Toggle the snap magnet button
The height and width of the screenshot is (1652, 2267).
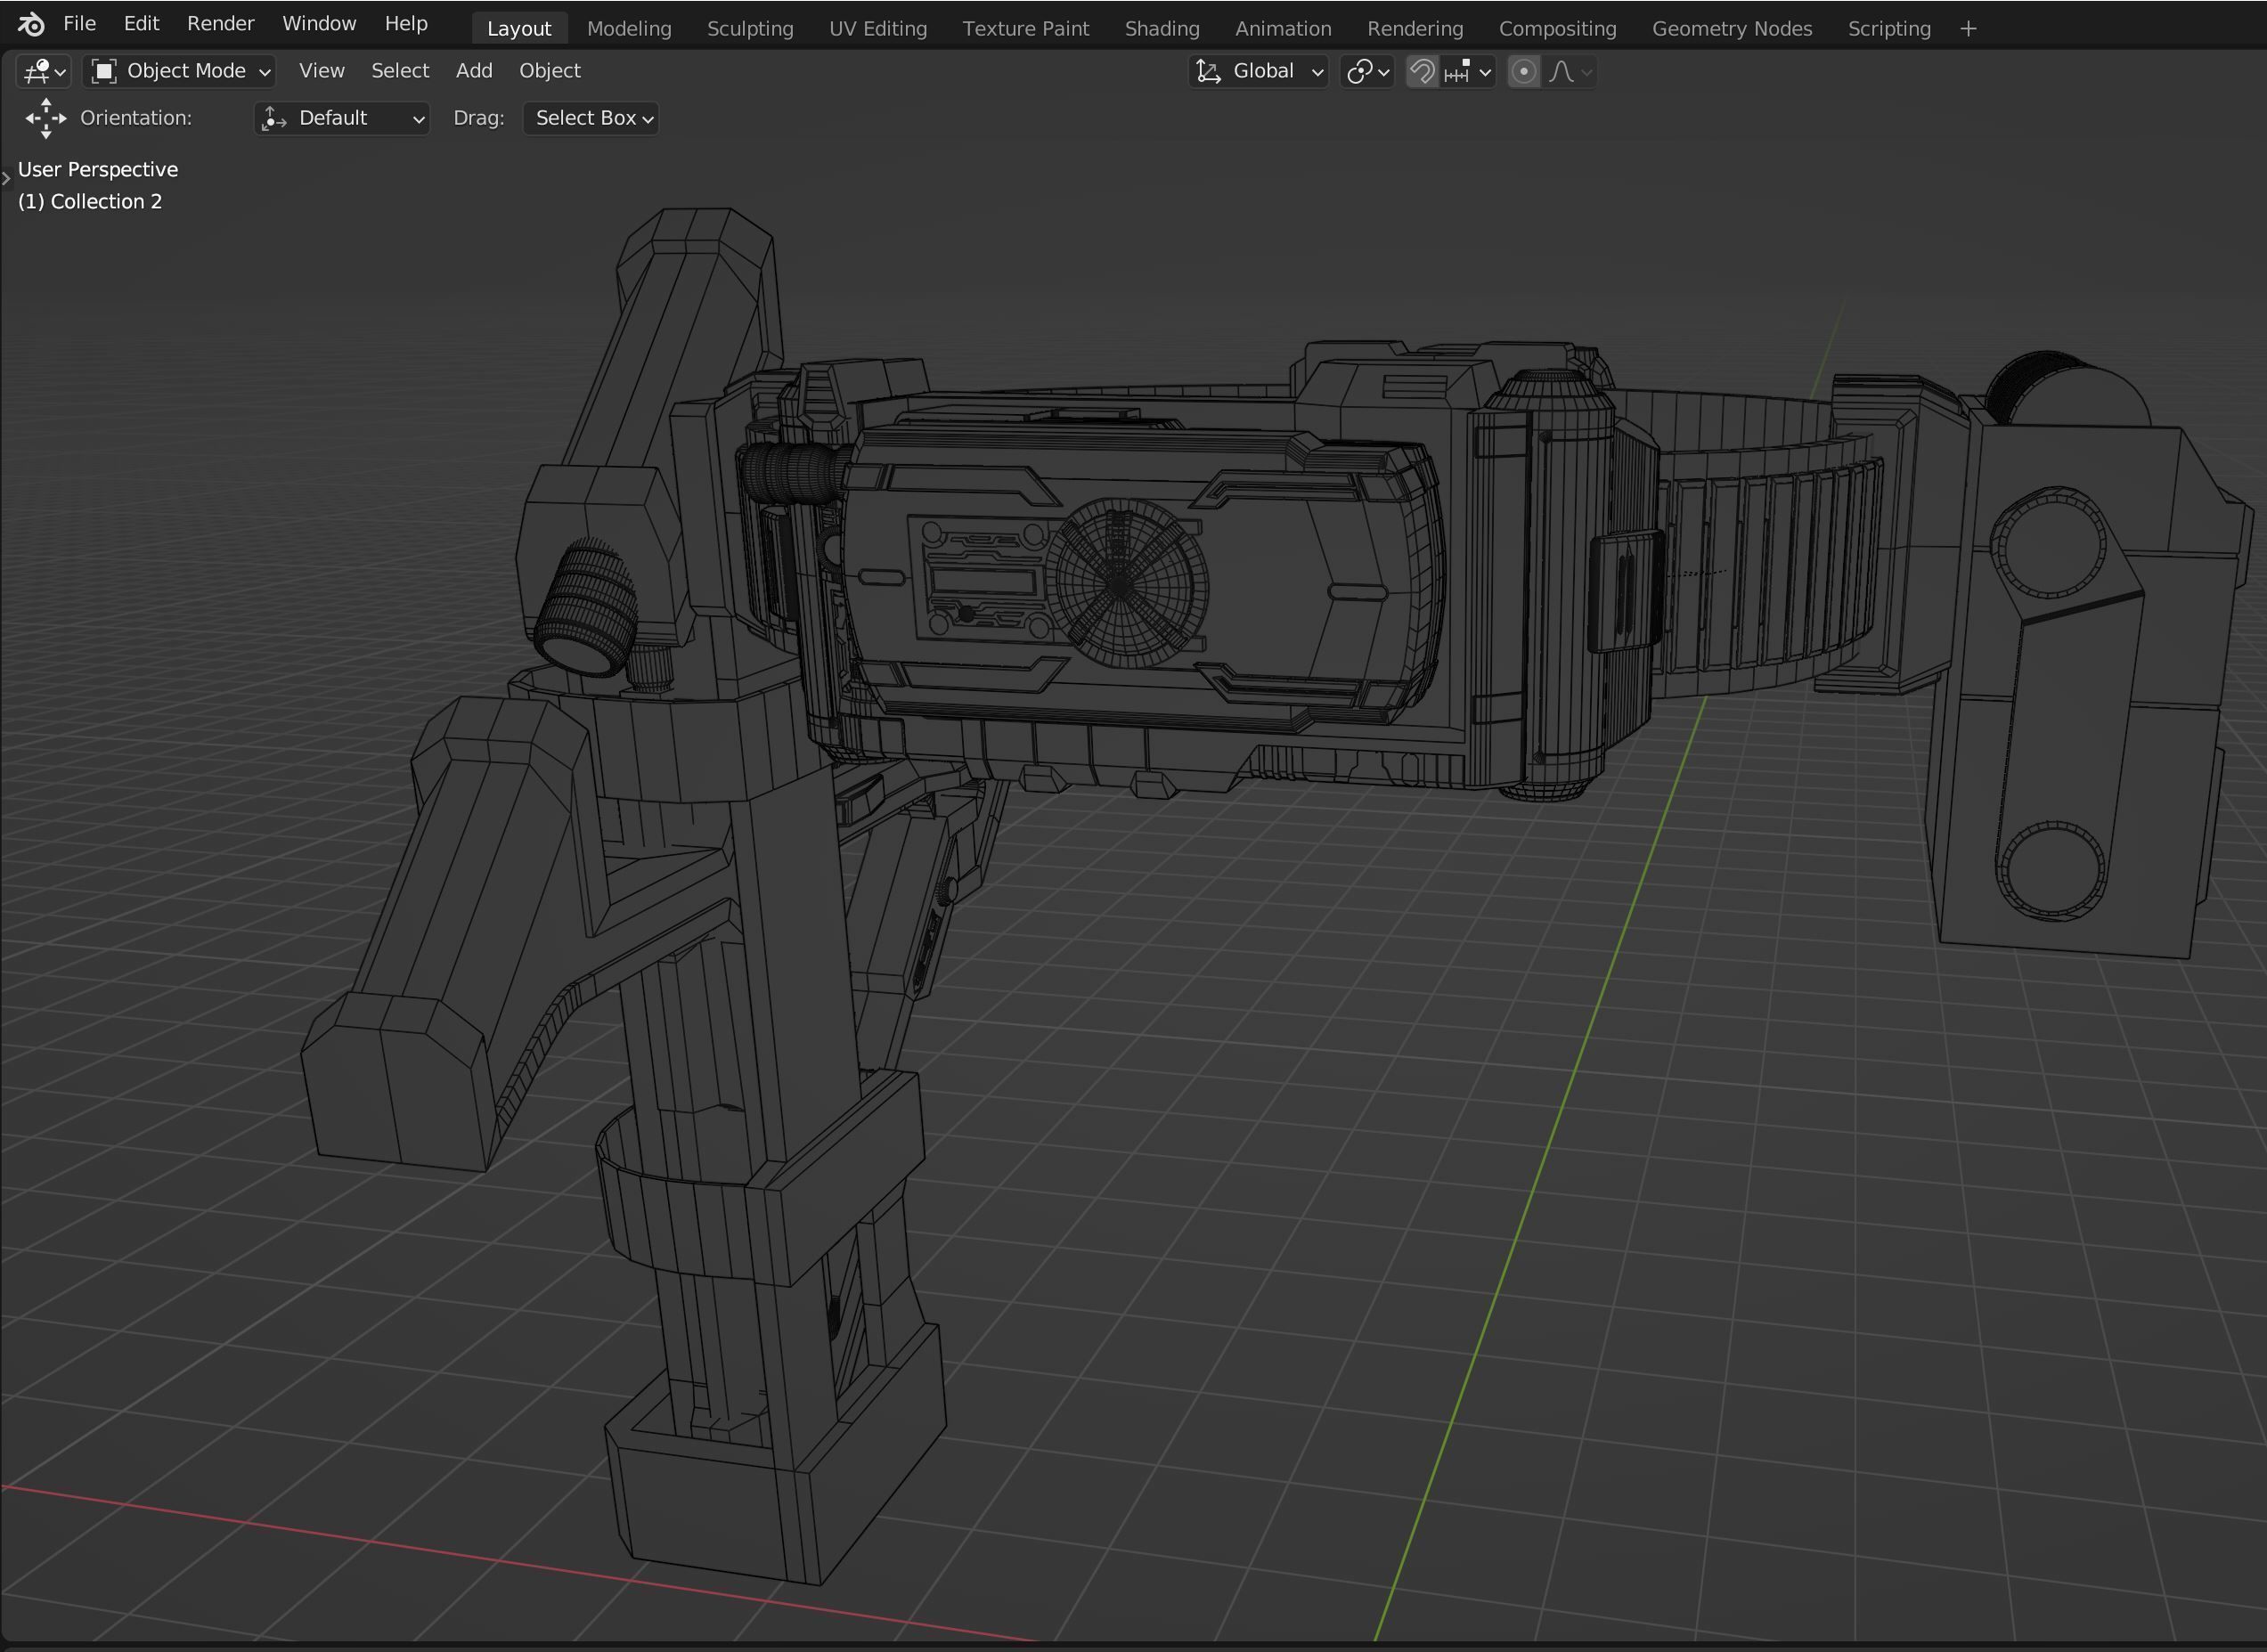click(x=1421, y=72)
